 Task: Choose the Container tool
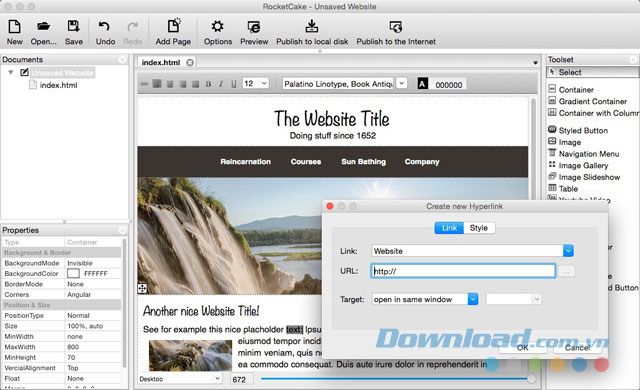tap(571, 89)
